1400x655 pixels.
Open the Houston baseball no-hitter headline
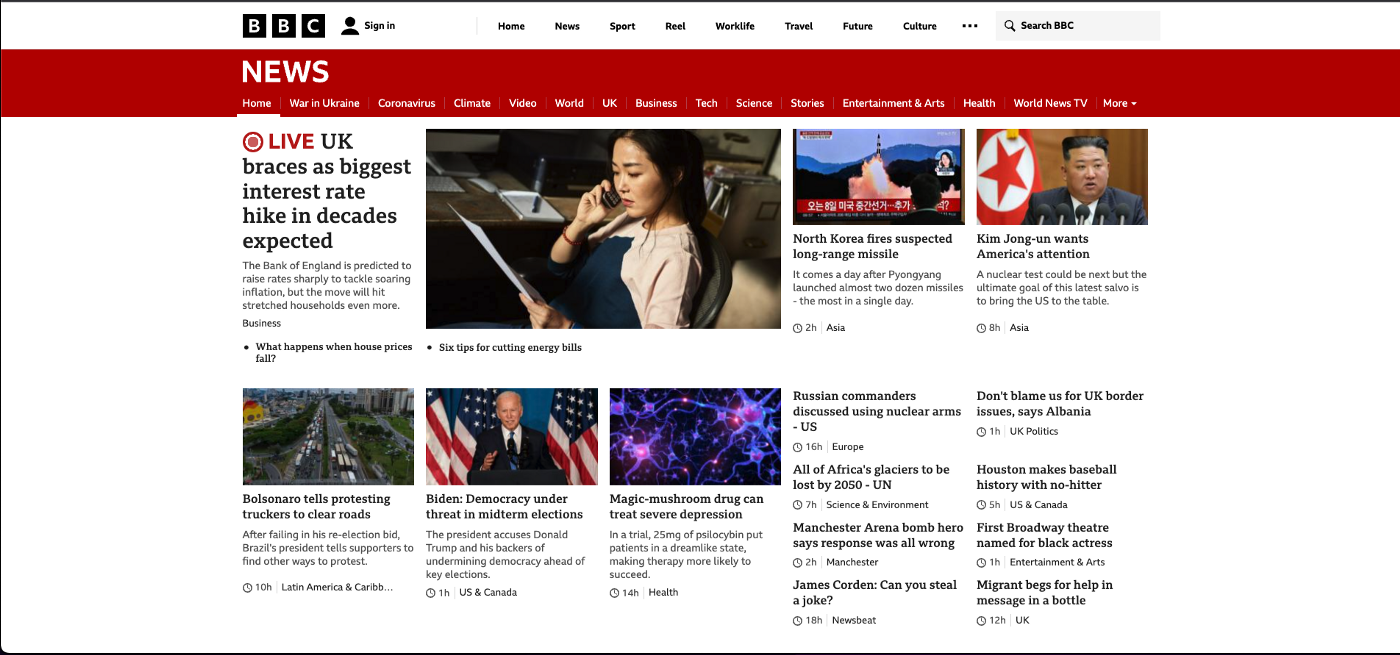(x=1047, y=477)
